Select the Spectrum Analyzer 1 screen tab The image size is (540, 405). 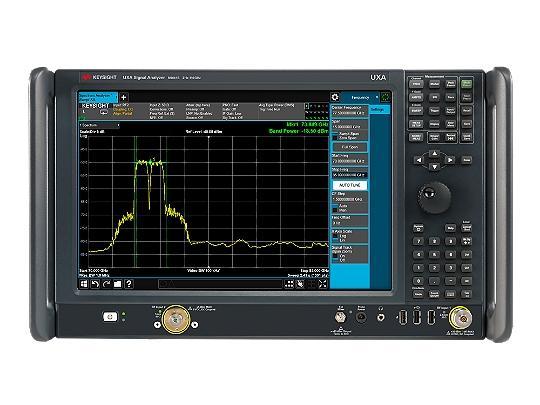(98, 97)
